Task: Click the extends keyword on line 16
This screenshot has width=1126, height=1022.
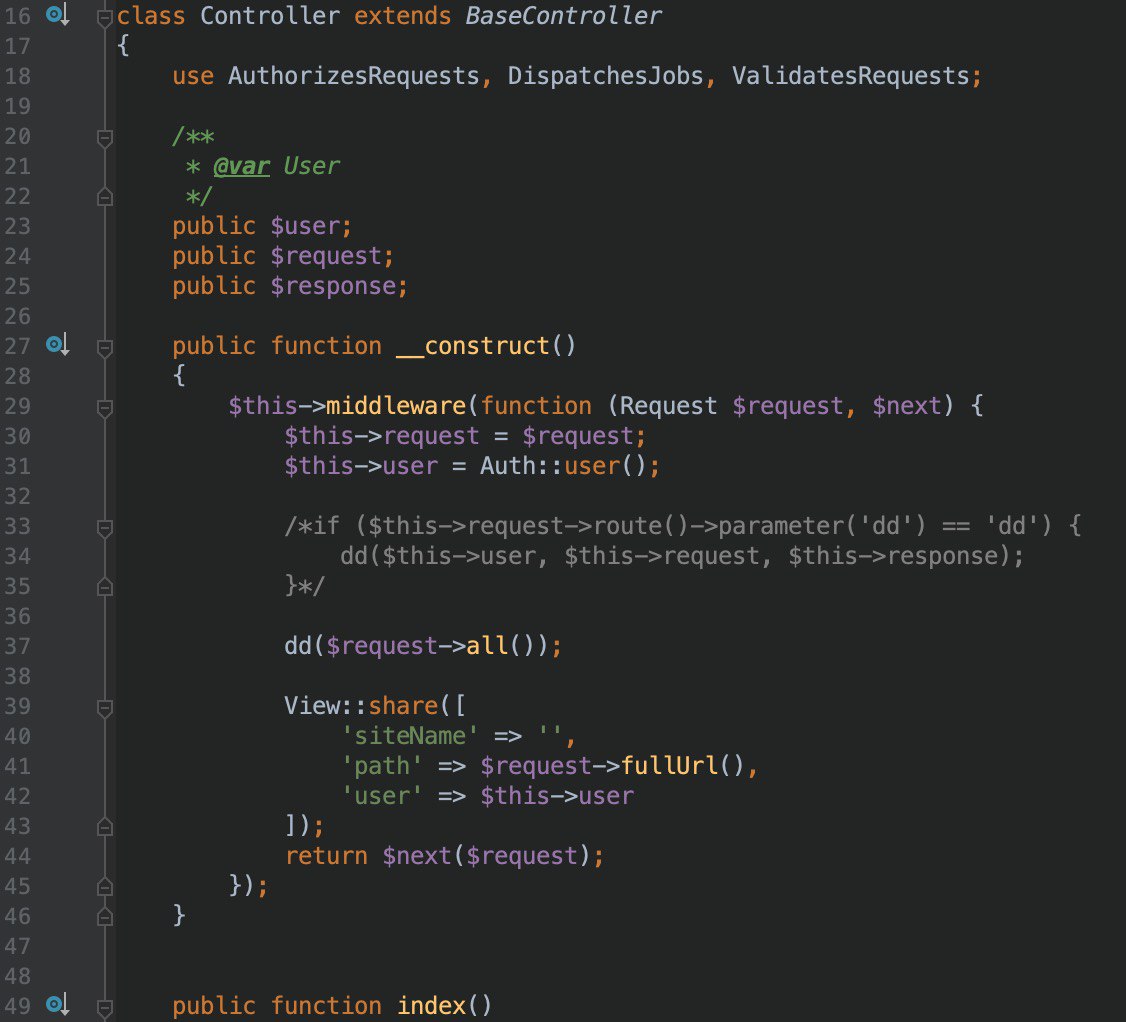Action: 402,16
